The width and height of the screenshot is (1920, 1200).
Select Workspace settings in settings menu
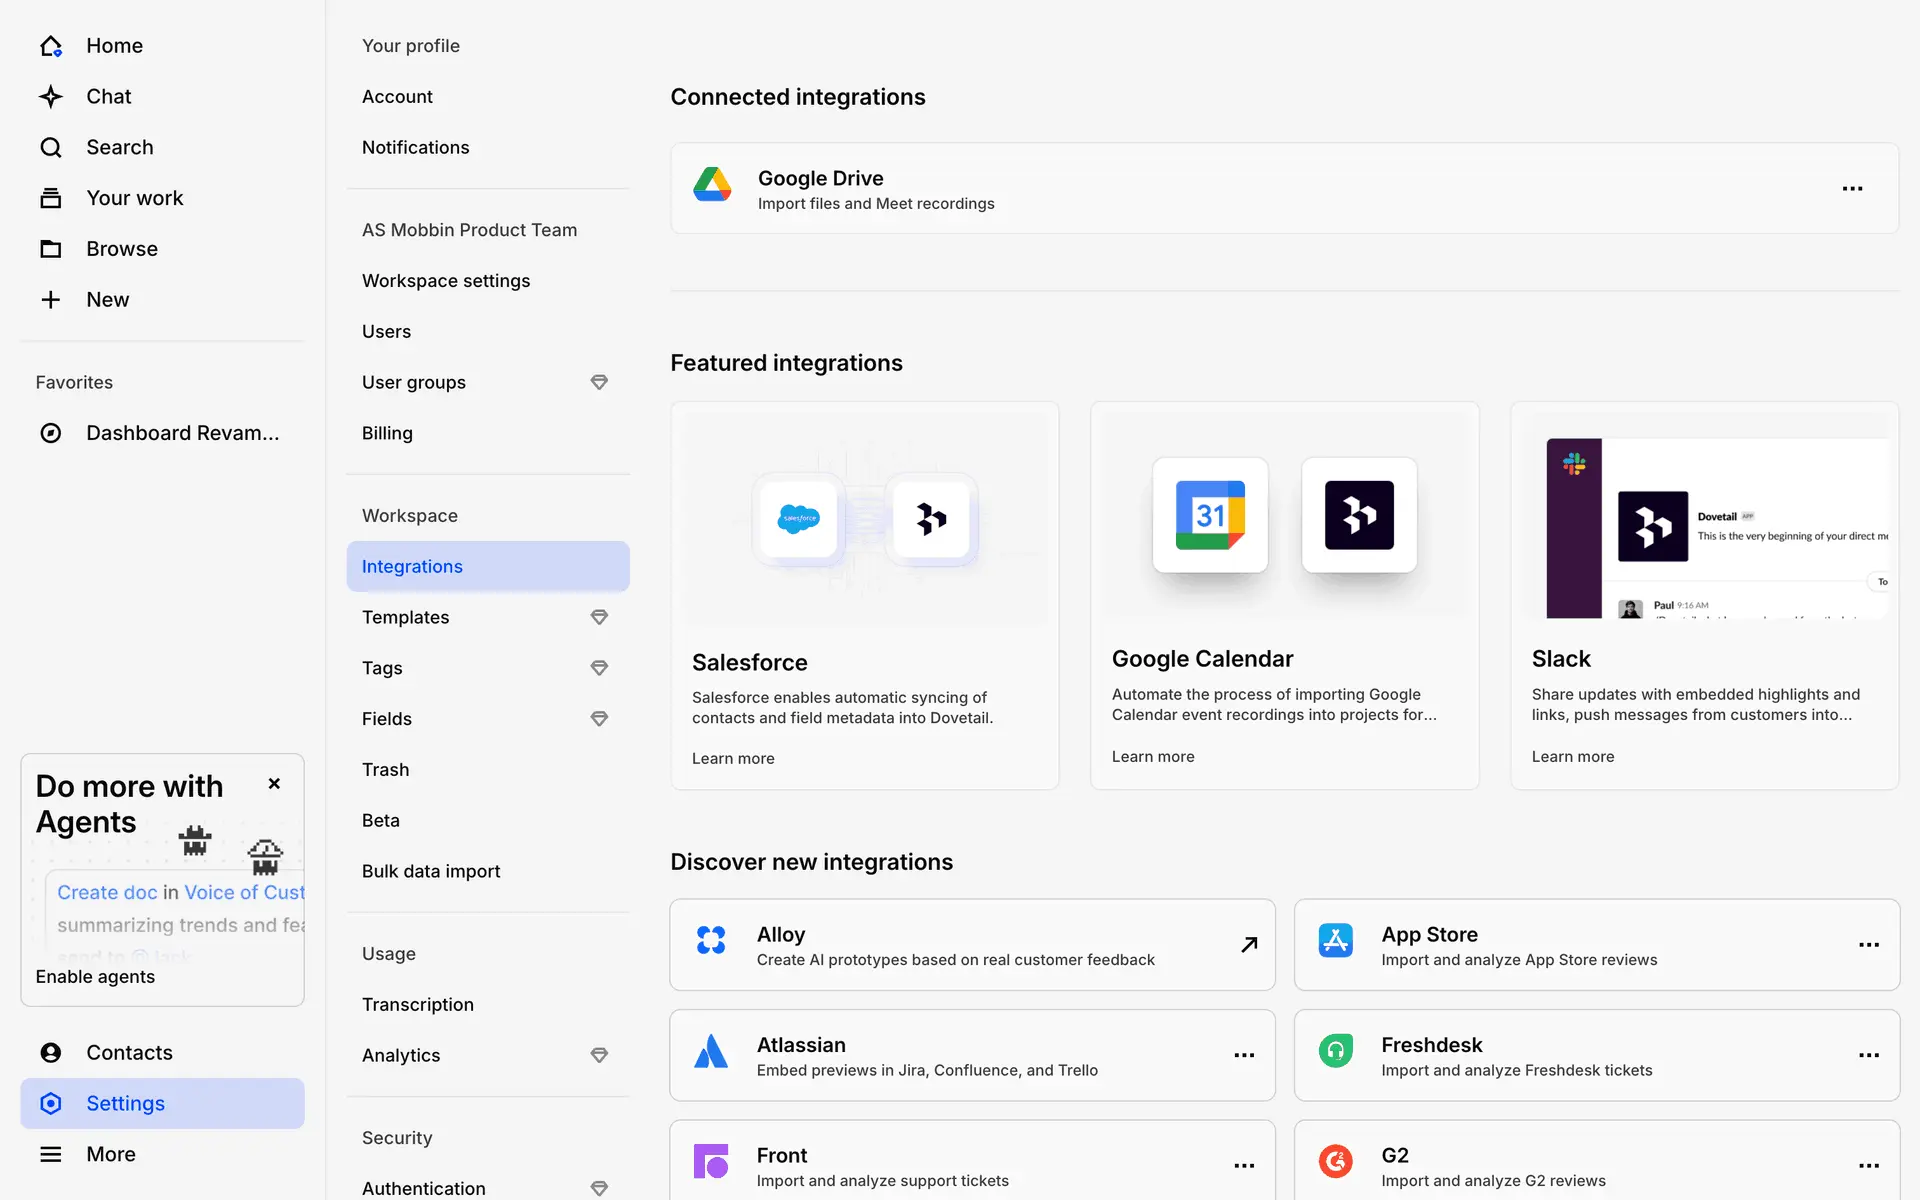point(446,281)
